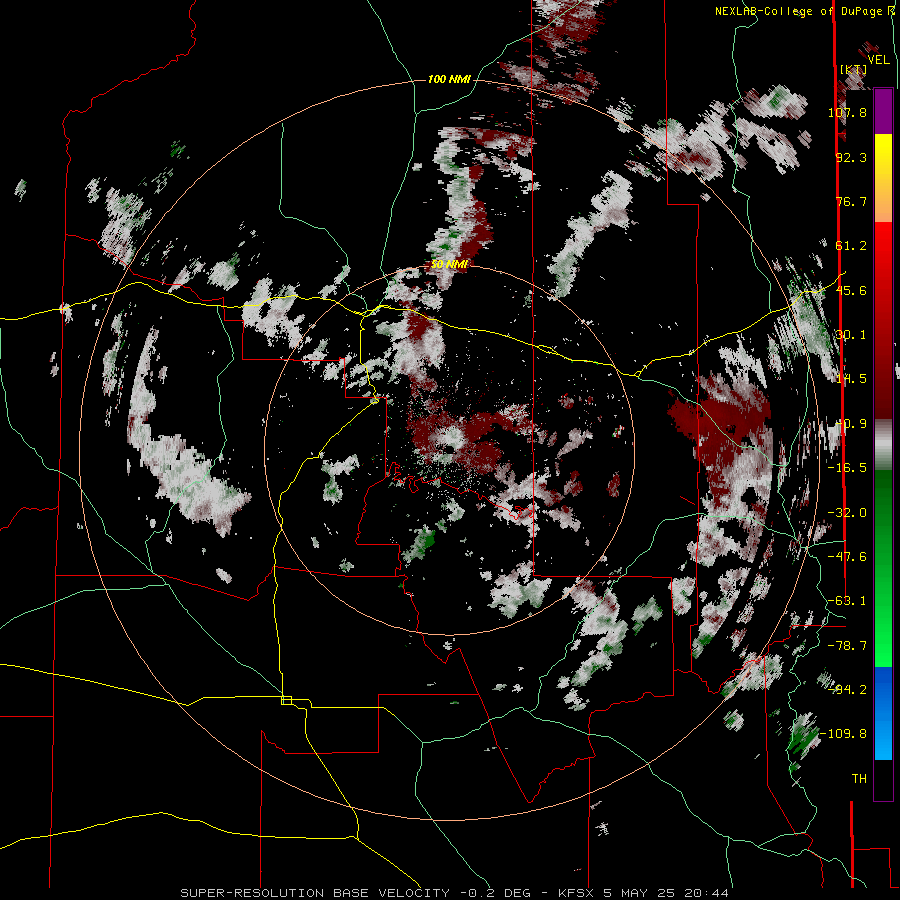Click the -16.5 velocity scale value
Screen dimensions: 900x900
coord(847,468)
